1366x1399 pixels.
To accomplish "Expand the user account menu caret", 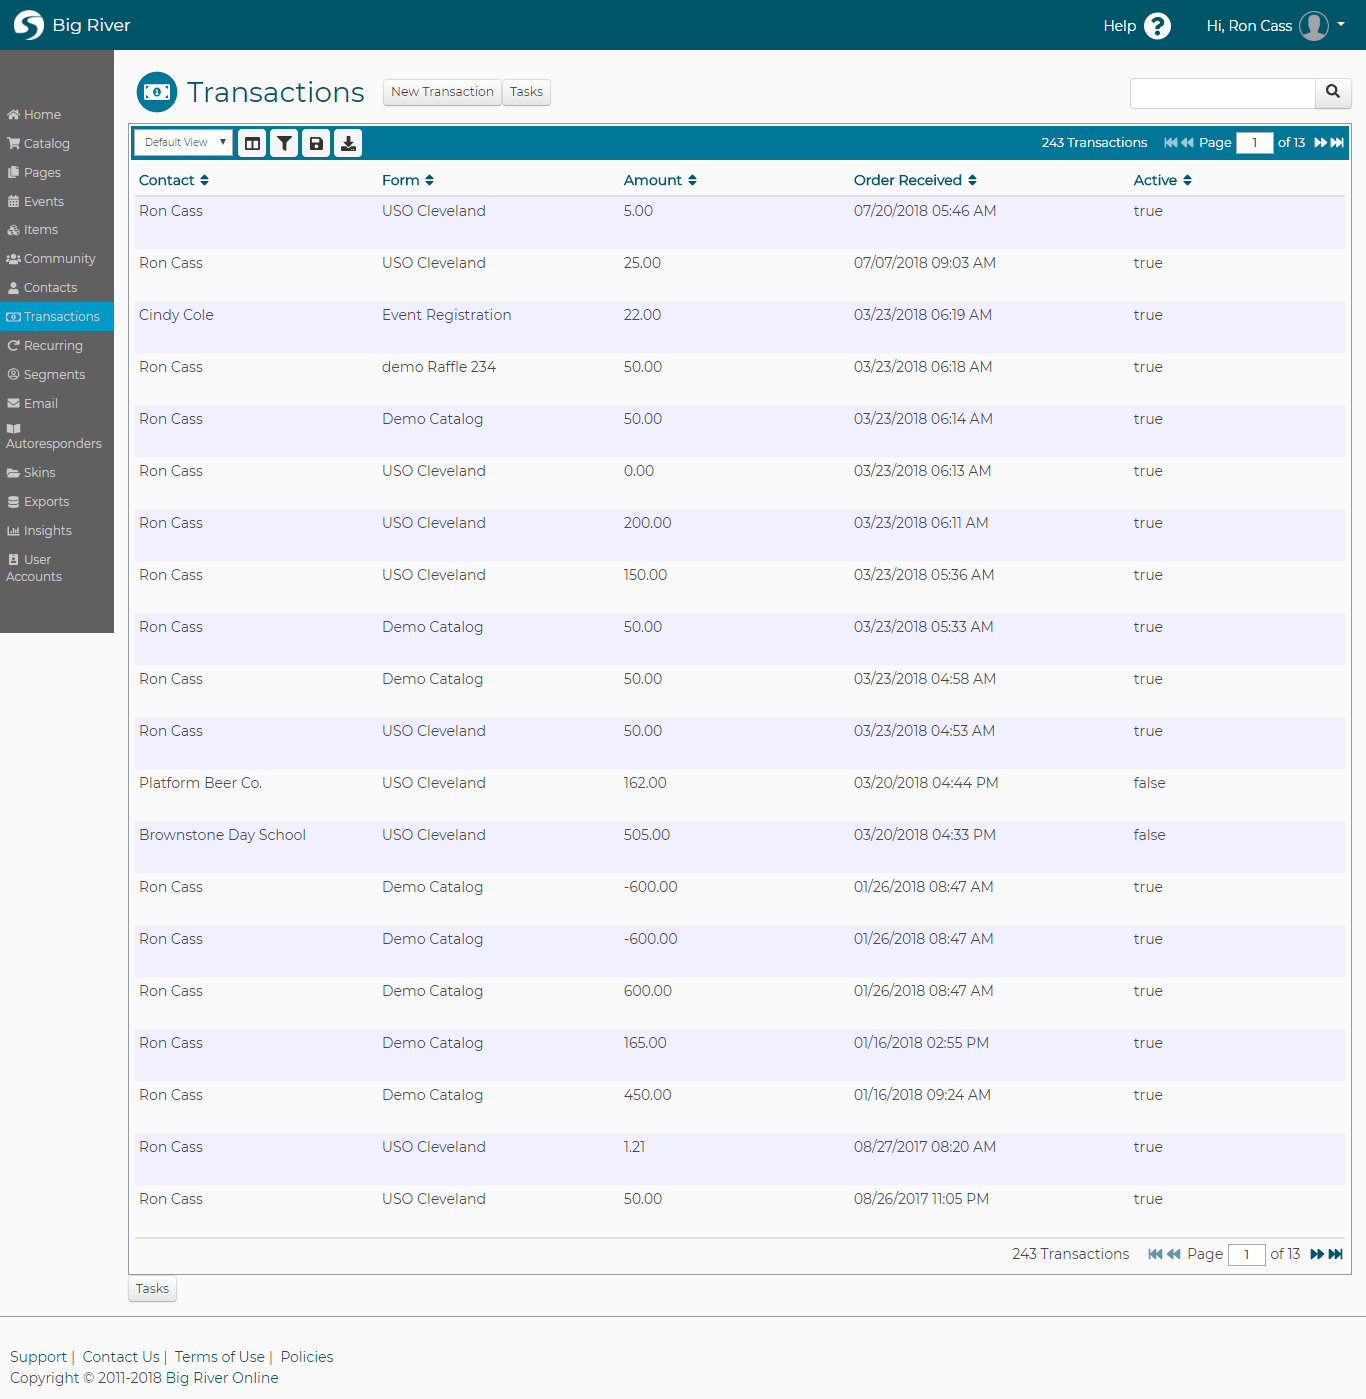I will pyautogui.click(x=1341, y=24).
